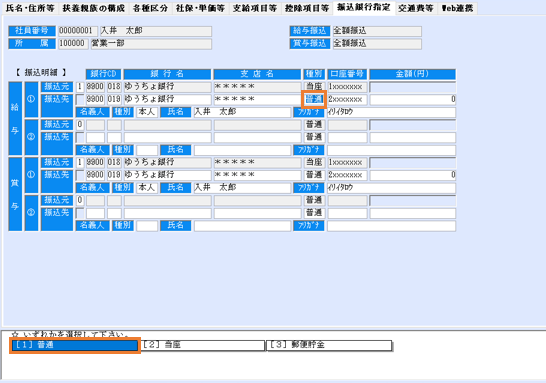Click 給与振込 全額振込 field

pos(377,31)
